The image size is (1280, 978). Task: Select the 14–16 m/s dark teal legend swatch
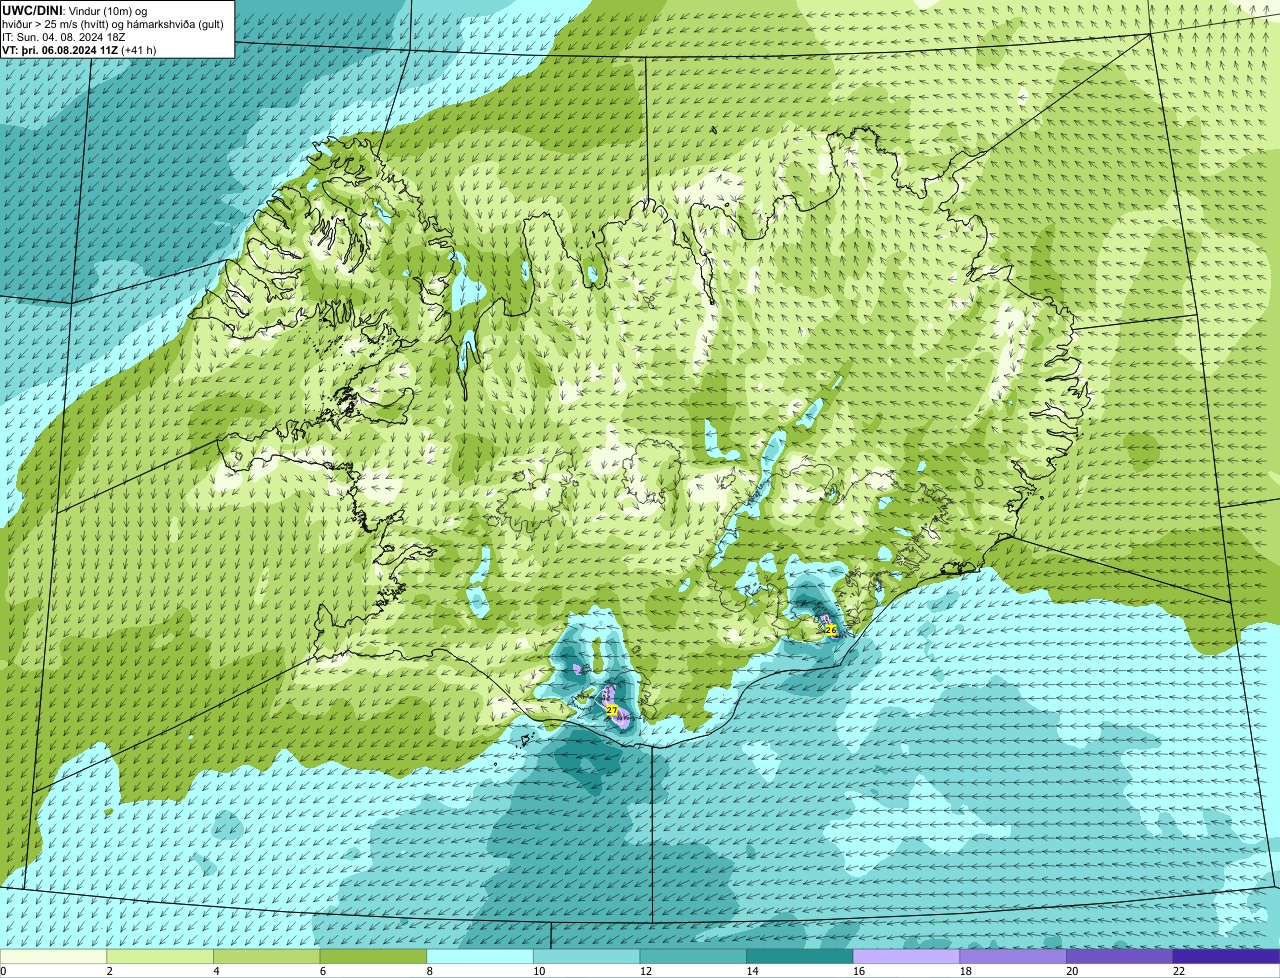pos(800,956)
